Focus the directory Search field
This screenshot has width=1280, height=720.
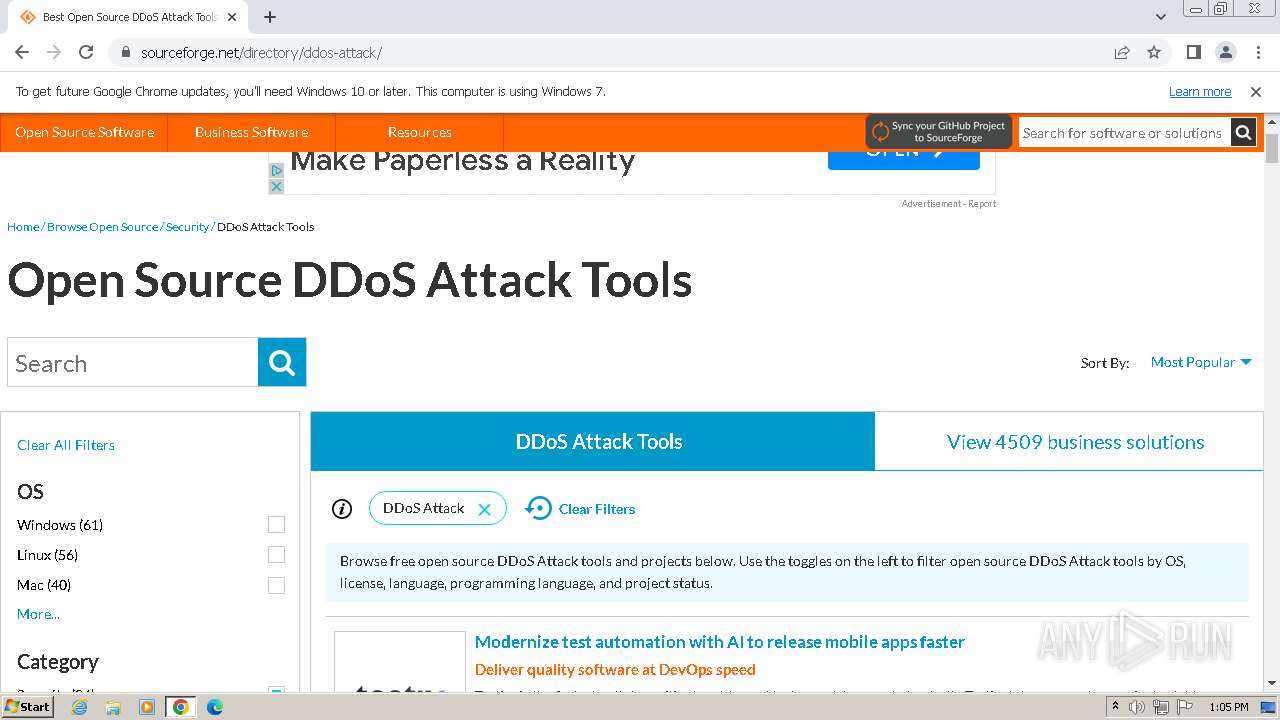(133, 362)
